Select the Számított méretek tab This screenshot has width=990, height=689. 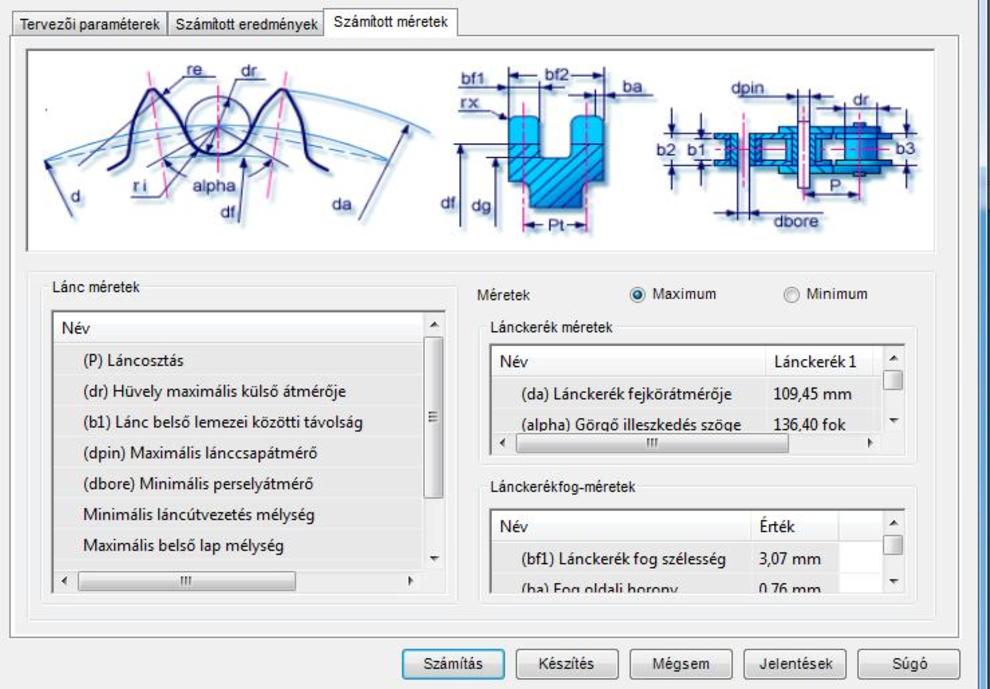pos(391,21)
